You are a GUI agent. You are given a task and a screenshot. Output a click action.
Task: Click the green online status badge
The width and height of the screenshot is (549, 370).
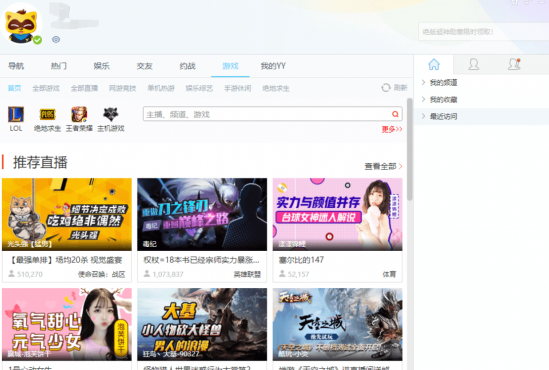(37, 40)
